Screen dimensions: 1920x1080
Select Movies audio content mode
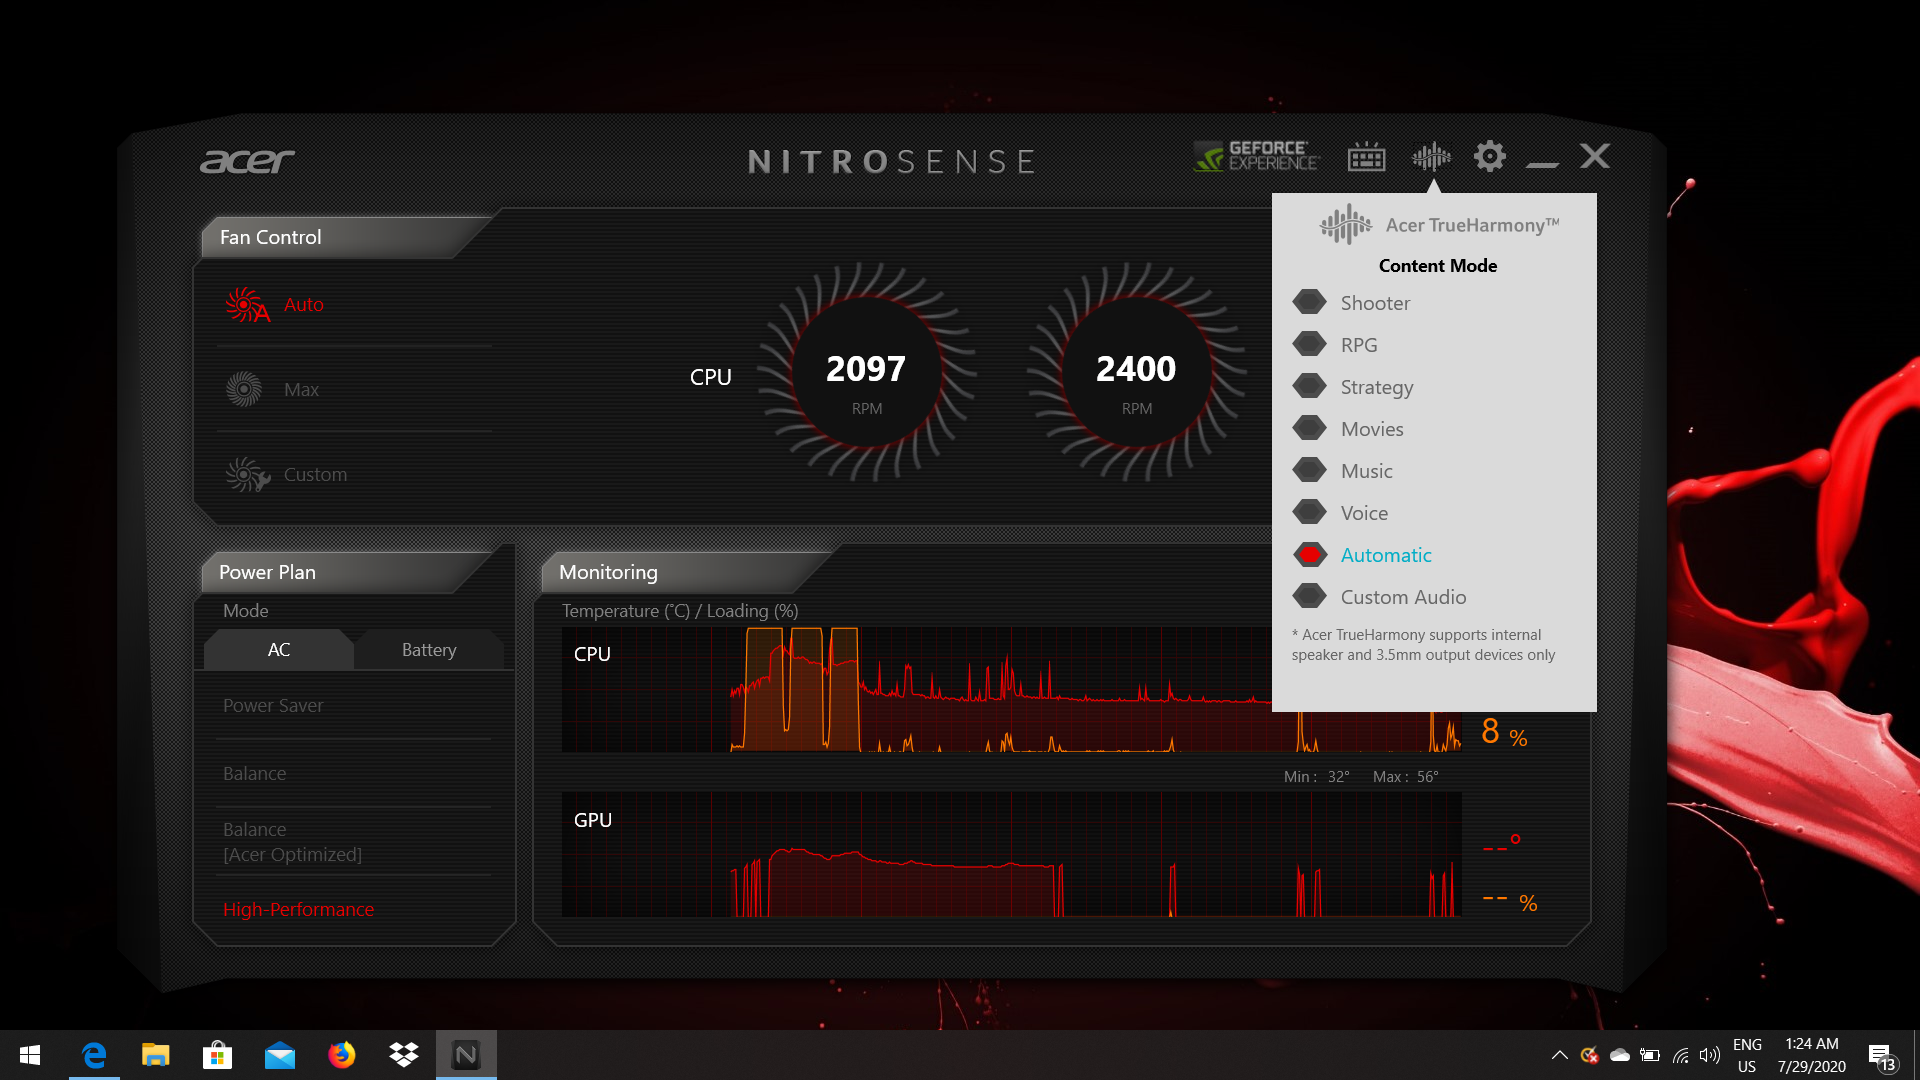coord(1371,429)
